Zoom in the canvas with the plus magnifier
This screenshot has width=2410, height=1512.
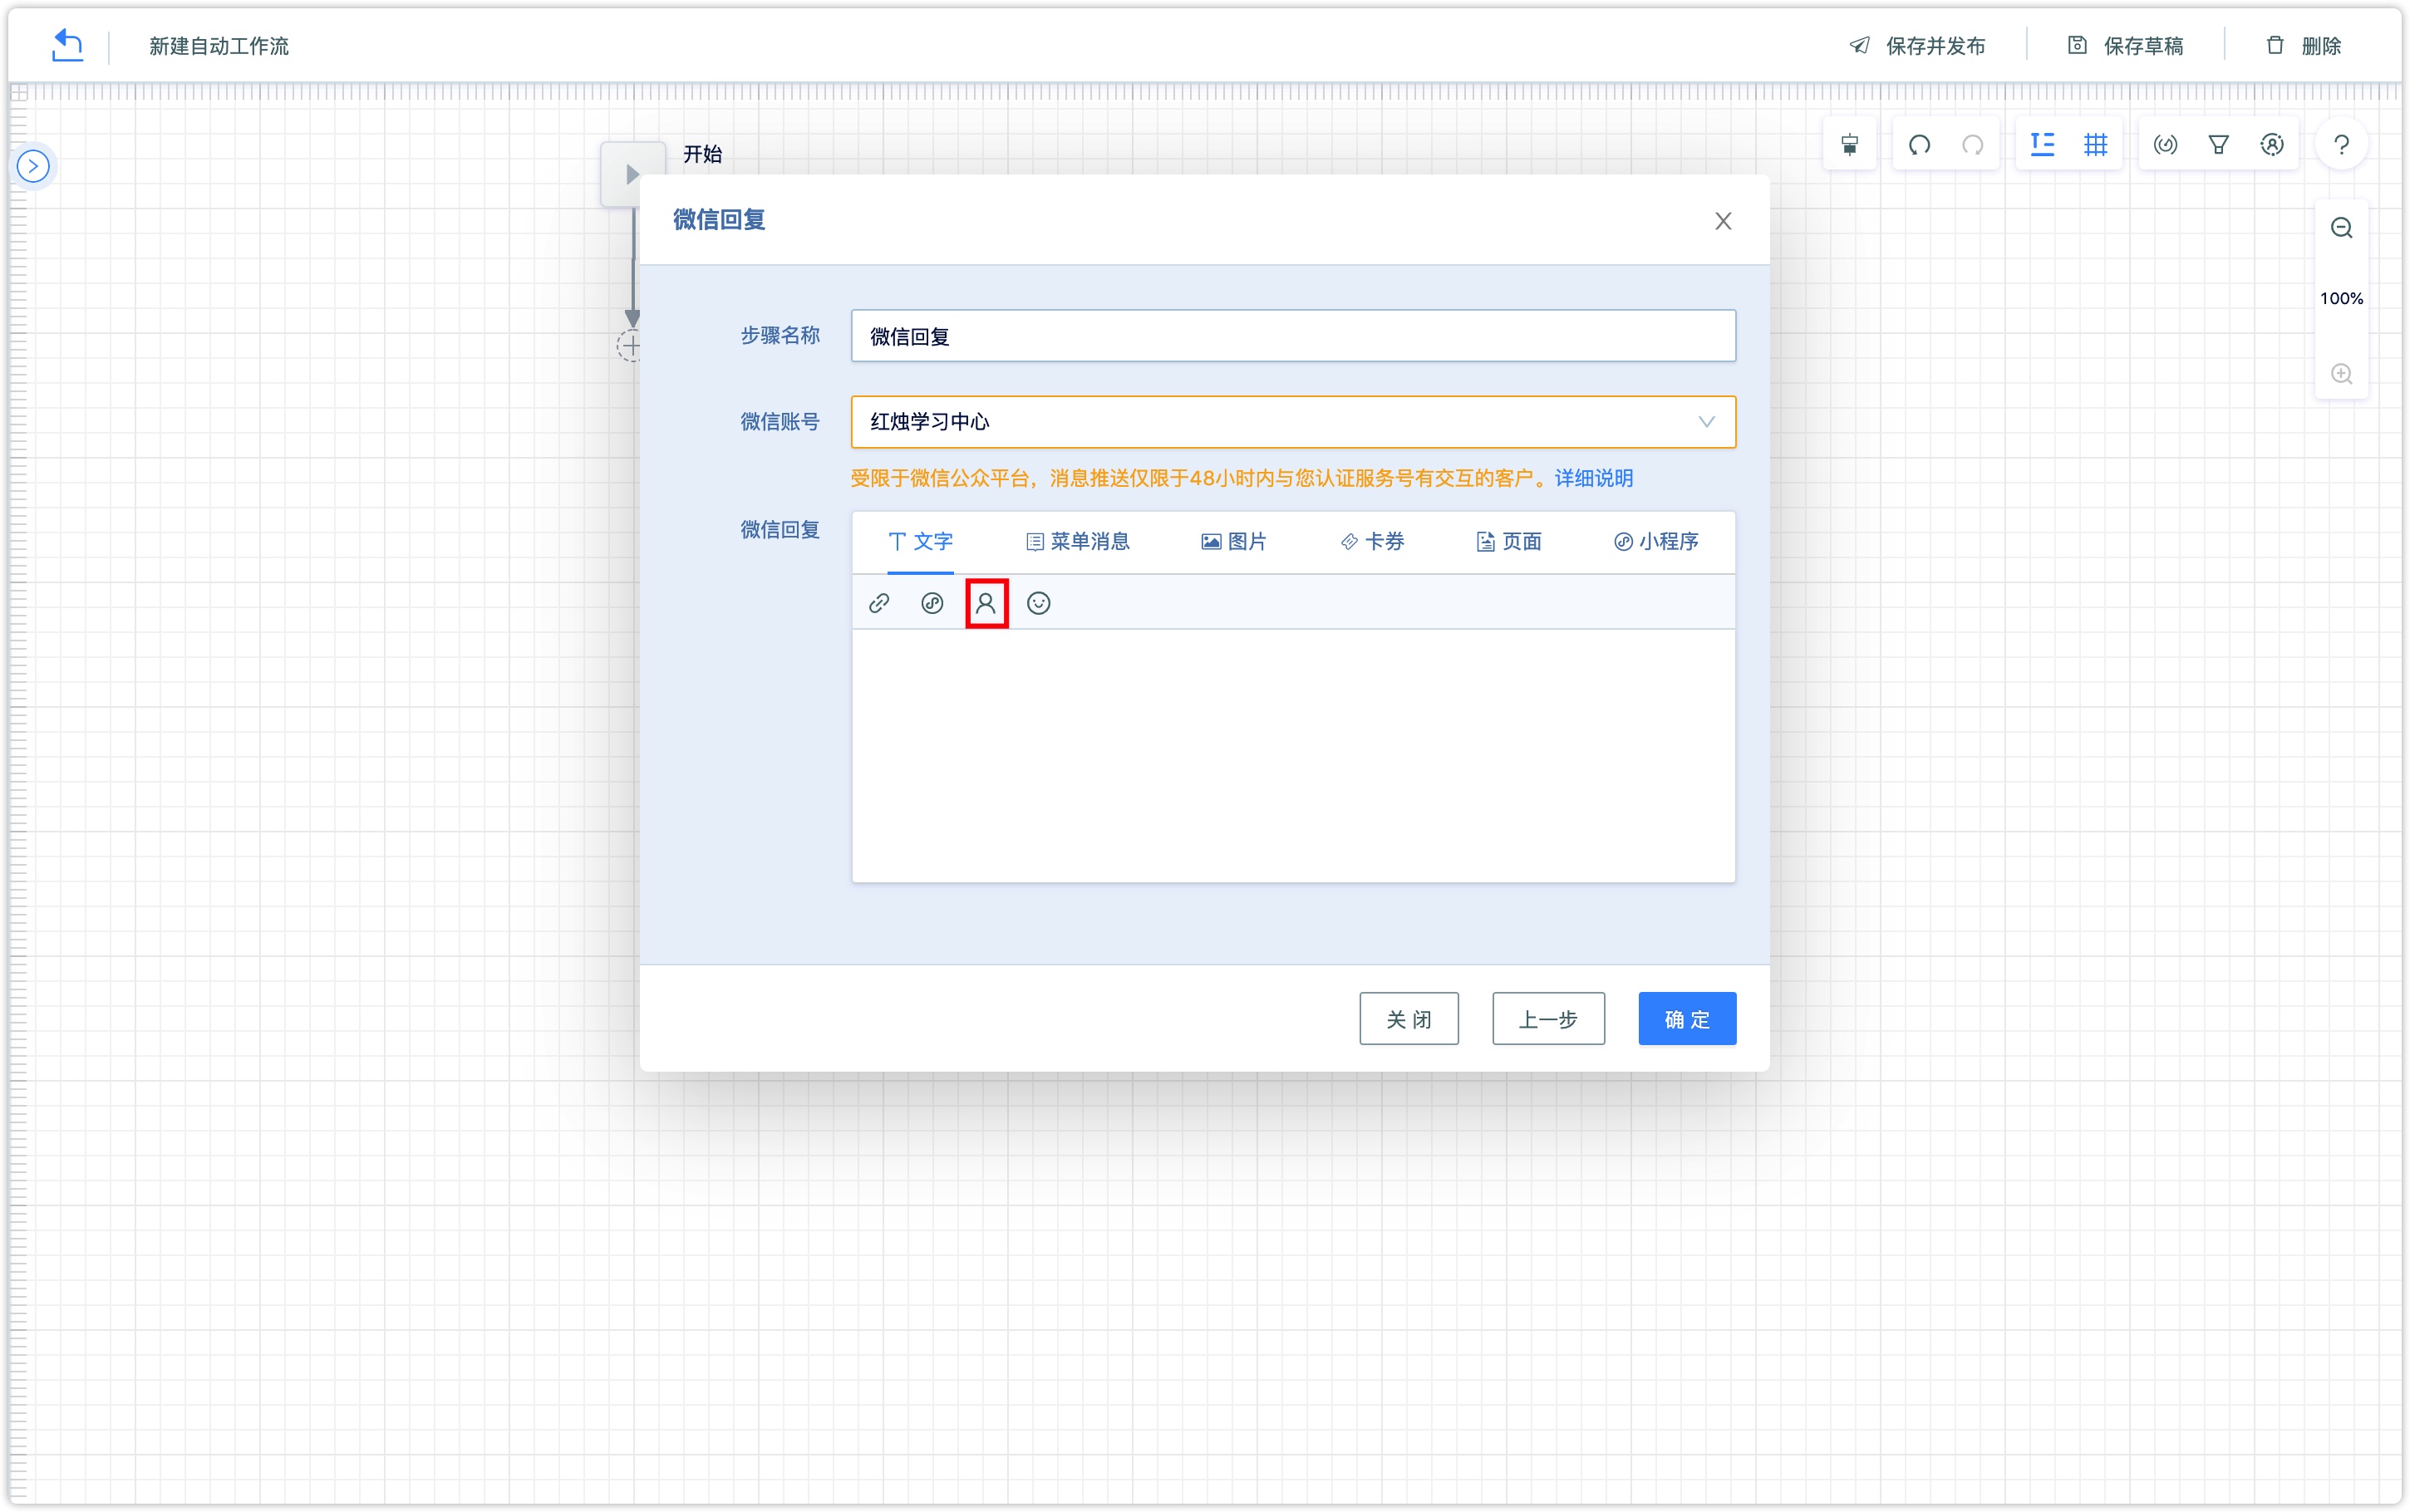point(2341,374)
